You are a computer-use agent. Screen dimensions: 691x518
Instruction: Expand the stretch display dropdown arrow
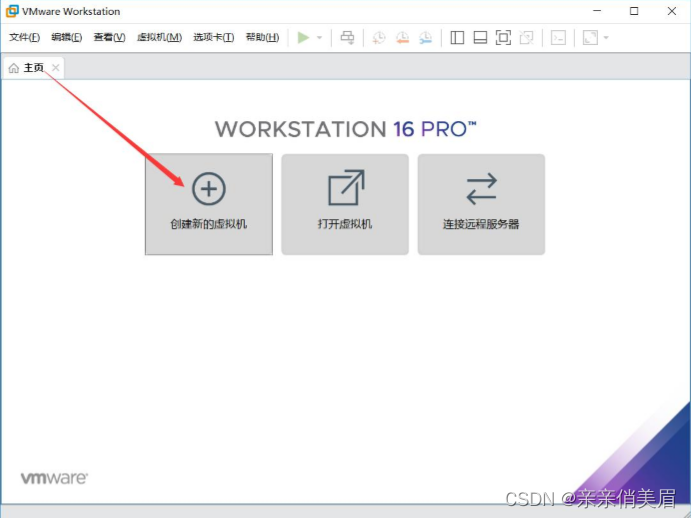[x=606, y=37]
